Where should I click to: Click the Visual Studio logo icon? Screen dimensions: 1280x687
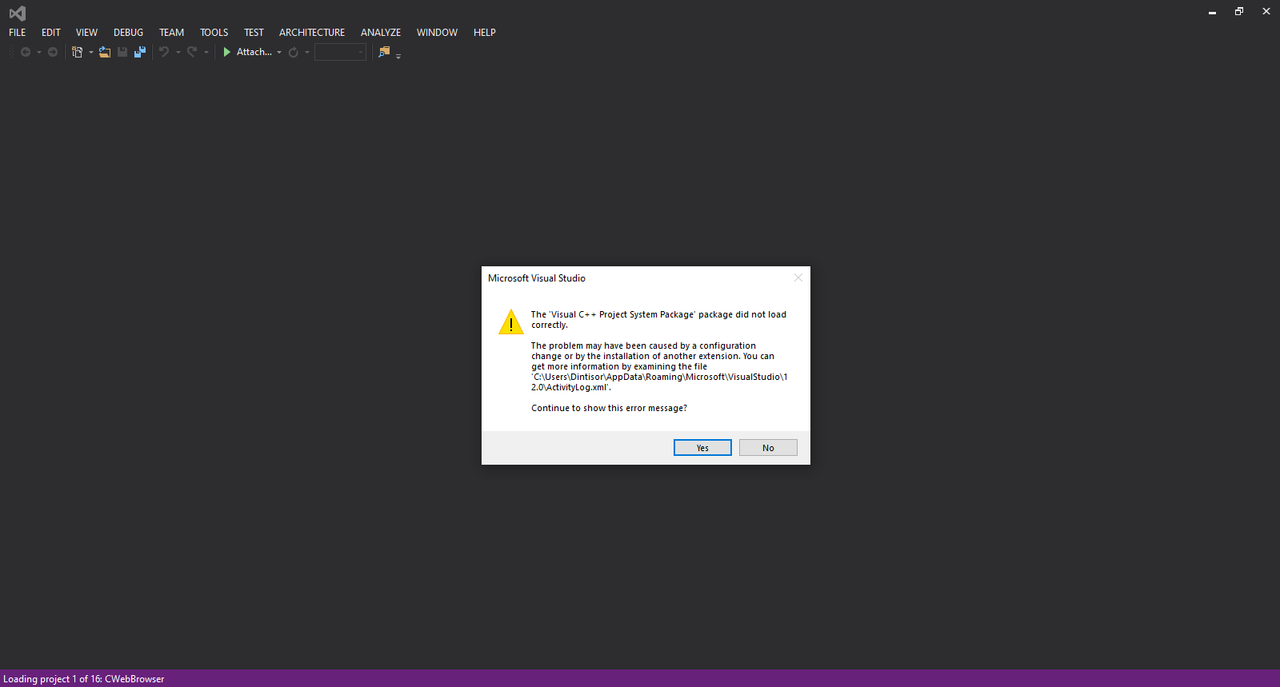tap(17, 12)
